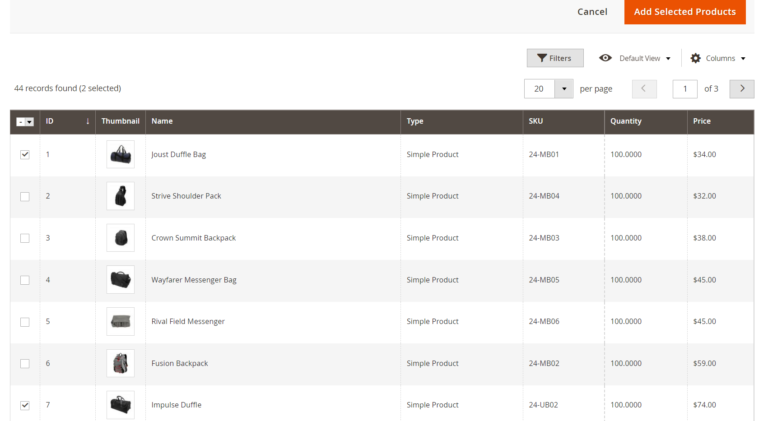Go to next page with right chevron
Screen dimensions: 768x421
pyautogui.click(x=742, y=89)
